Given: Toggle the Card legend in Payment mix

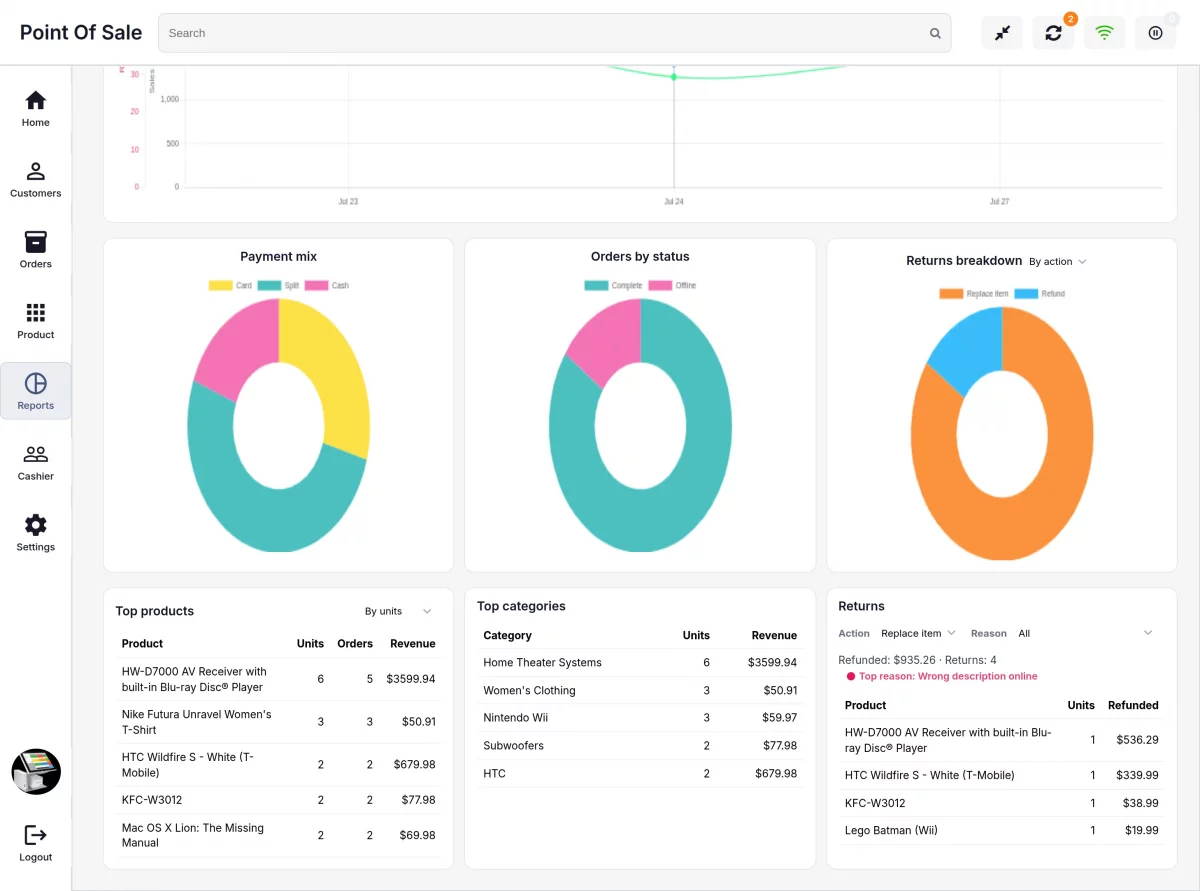Looking at the screenshot, I should [230, 286].
